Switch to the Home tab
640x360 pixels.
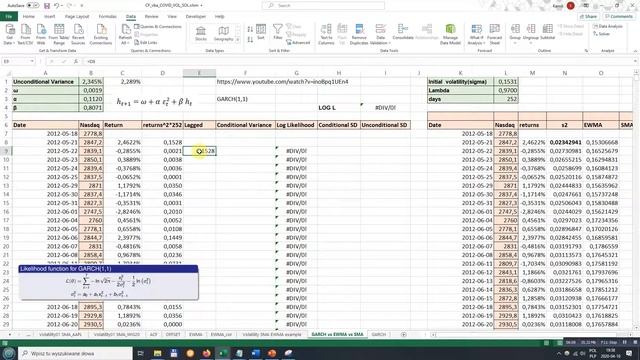tap(29, 16)
